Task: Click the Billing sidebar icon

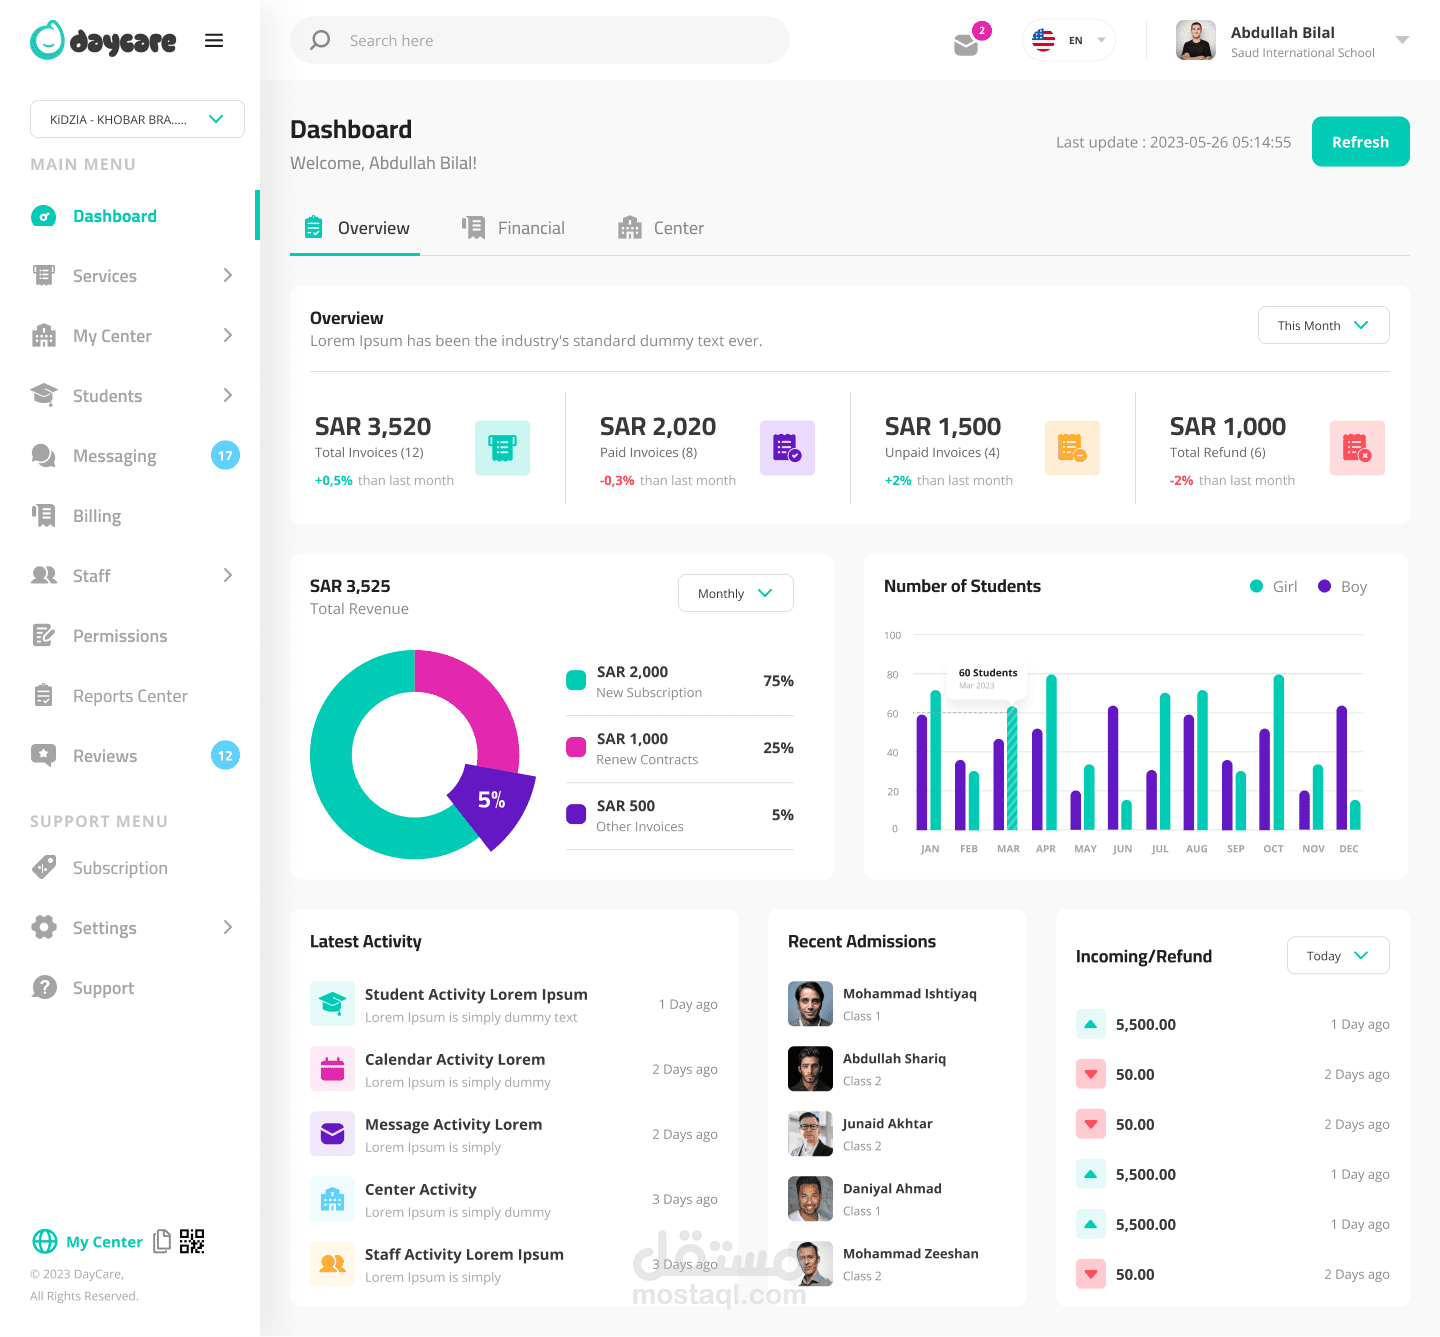Action: coord(44,516)
